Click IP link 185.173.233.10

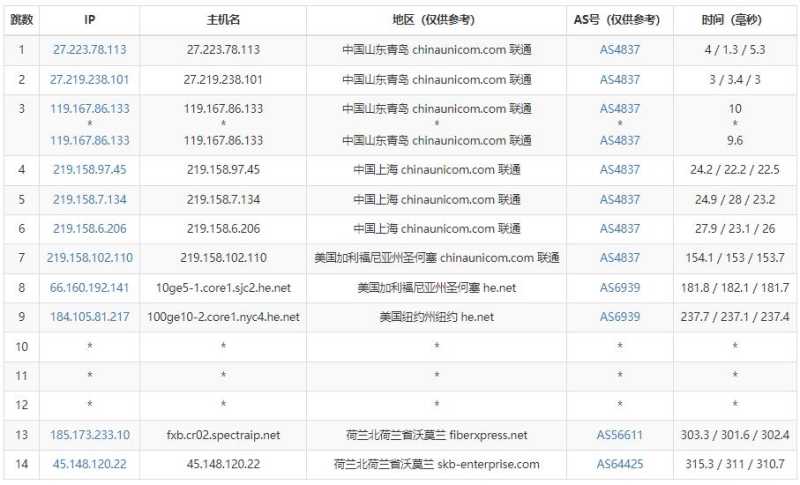click(x=89, y=435)
